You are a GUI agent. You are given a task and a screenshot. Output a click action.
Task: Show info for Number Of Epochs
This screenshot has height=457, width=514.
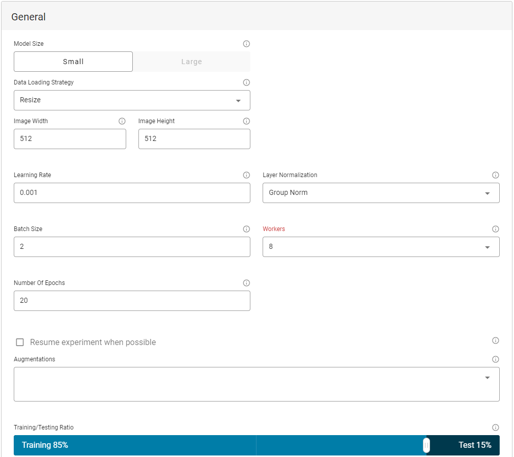(246, 283)
